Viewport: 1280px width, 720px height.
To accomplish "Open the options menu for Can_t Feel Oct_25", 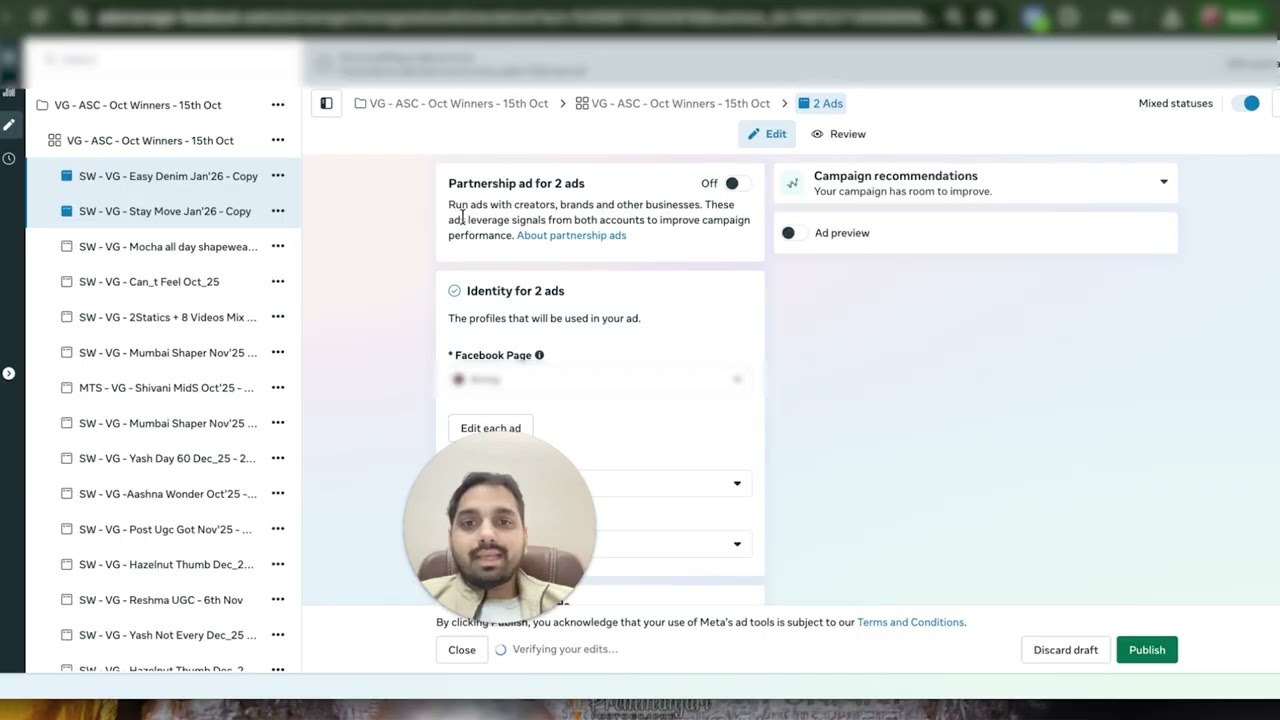I will pos(278,282).
